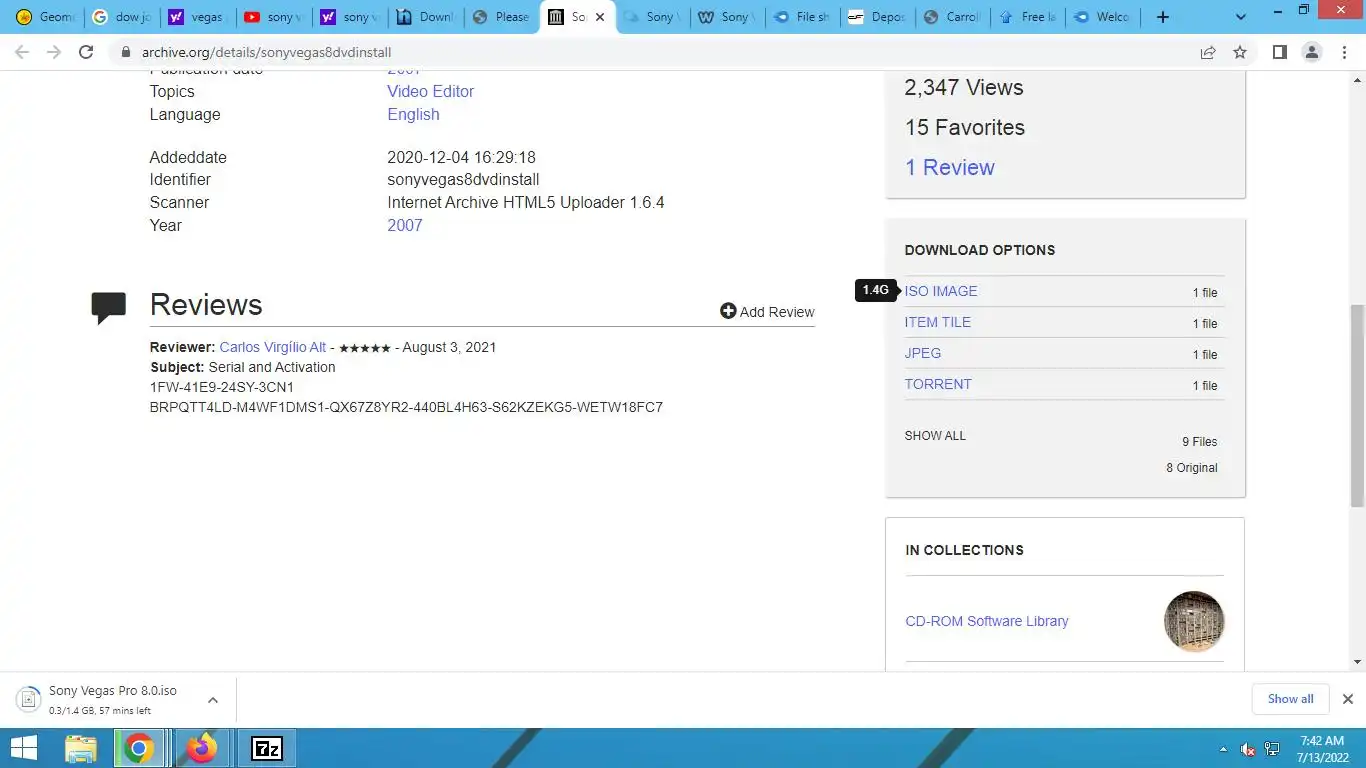Image resolution: width=1366 pixels, height=768 pixels.
Task: Download the ITEM TILE file
Action: 937,322
